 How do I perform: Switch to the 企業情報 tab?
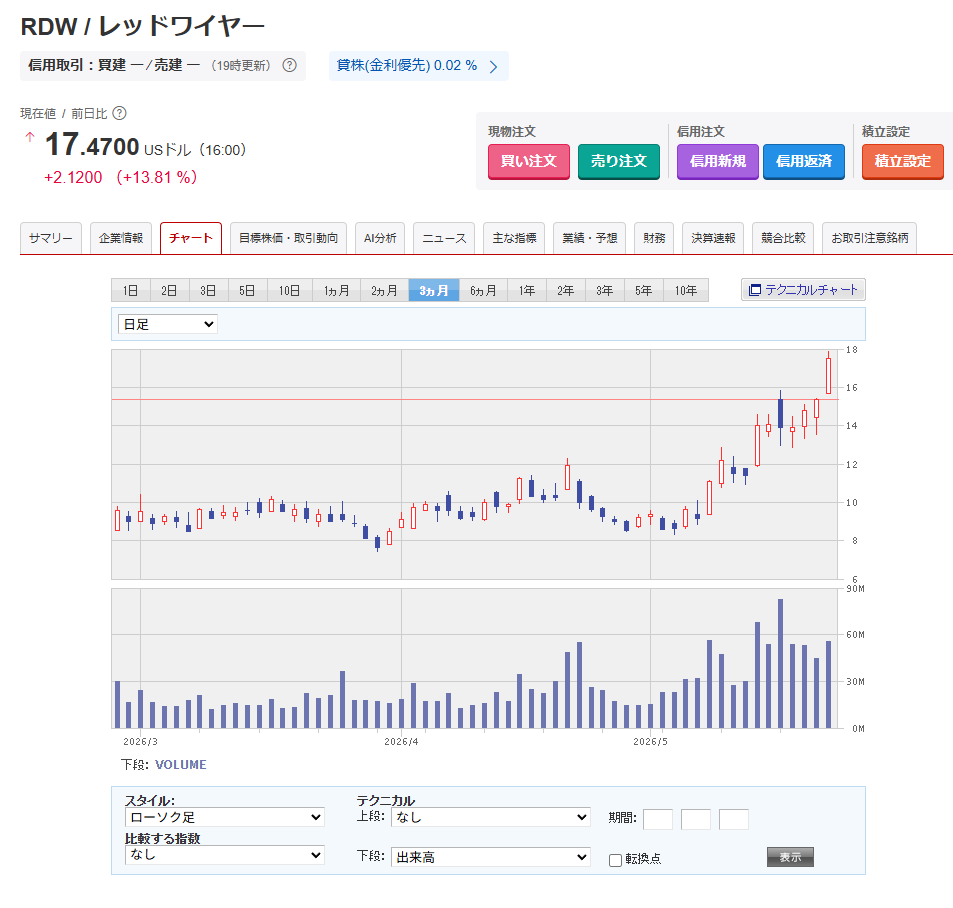[x=121, y=238]
